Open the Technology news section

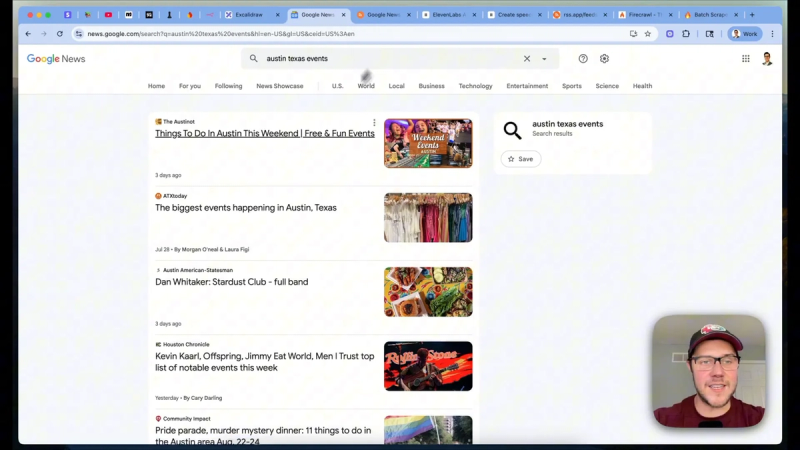coord(476,86)
